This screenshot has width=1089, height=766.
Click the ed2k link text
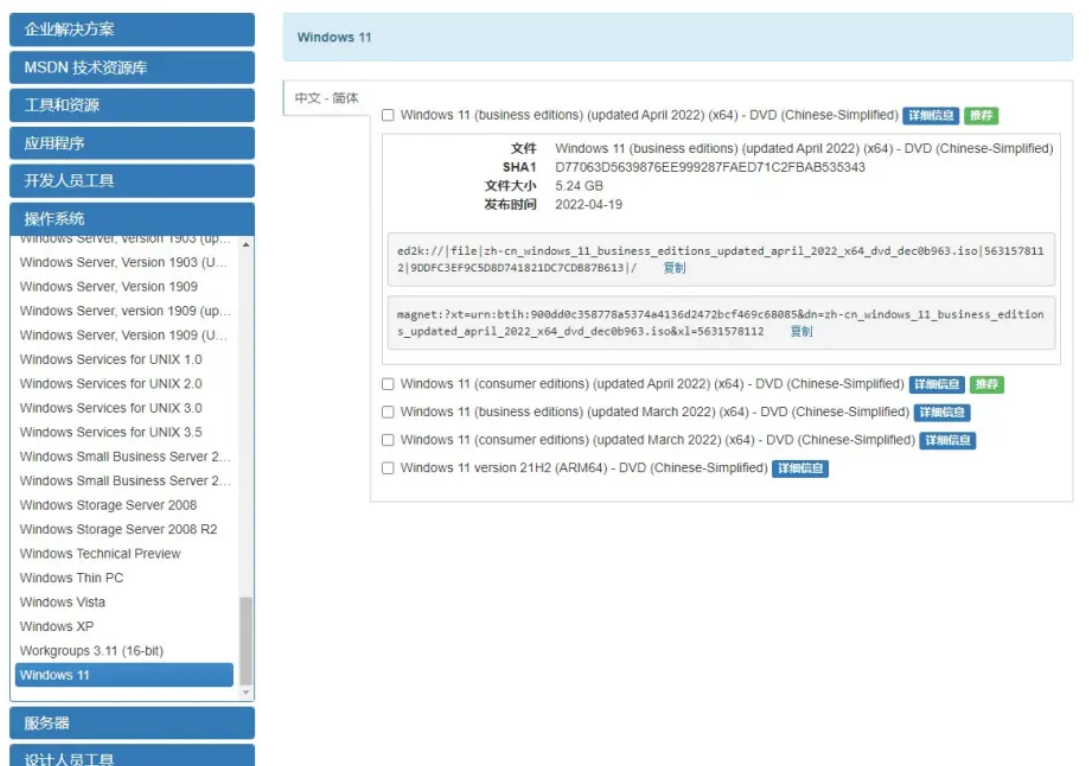tap(720, 259)
